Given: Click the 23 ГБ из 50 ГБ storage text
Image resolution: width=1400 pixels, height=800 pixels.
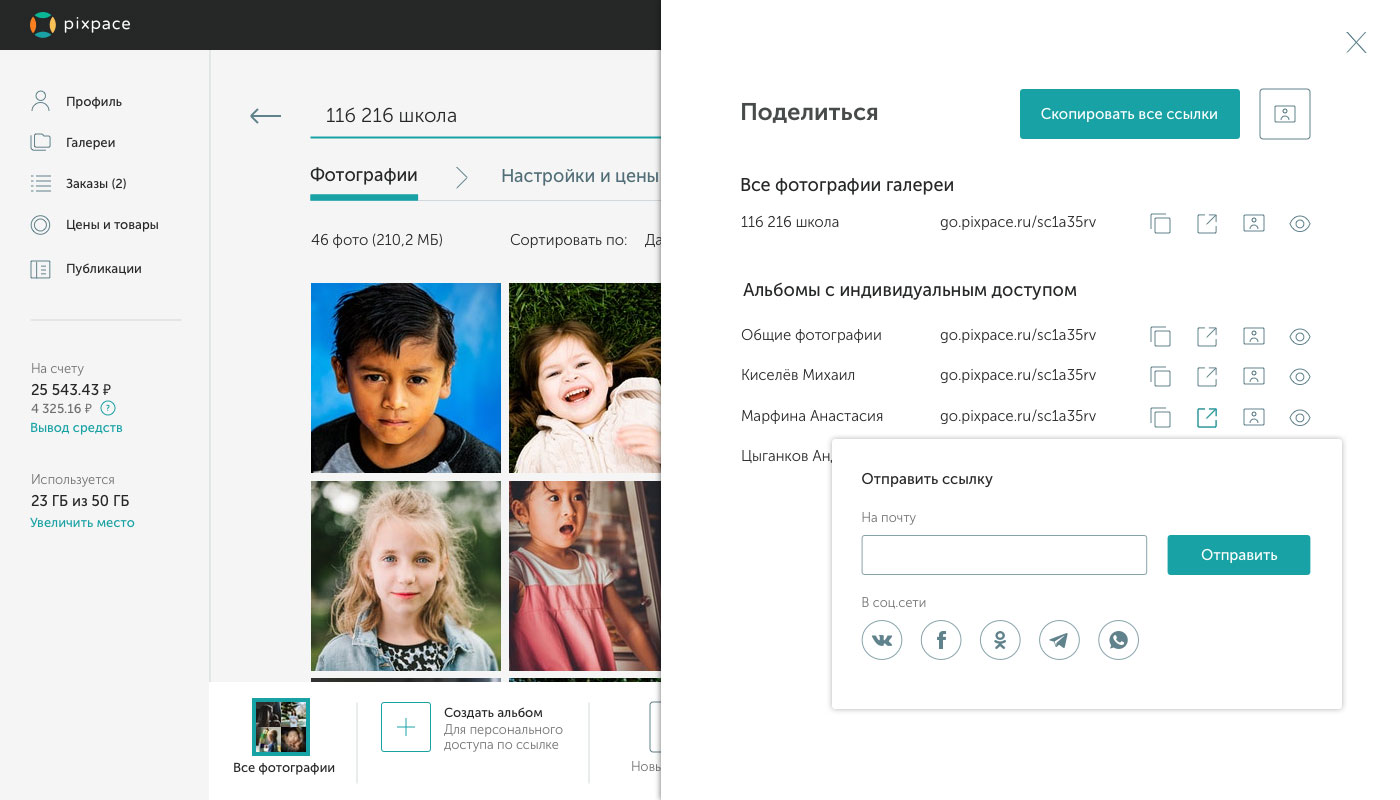Looking at the screenshot, I should tap(80, 501).
